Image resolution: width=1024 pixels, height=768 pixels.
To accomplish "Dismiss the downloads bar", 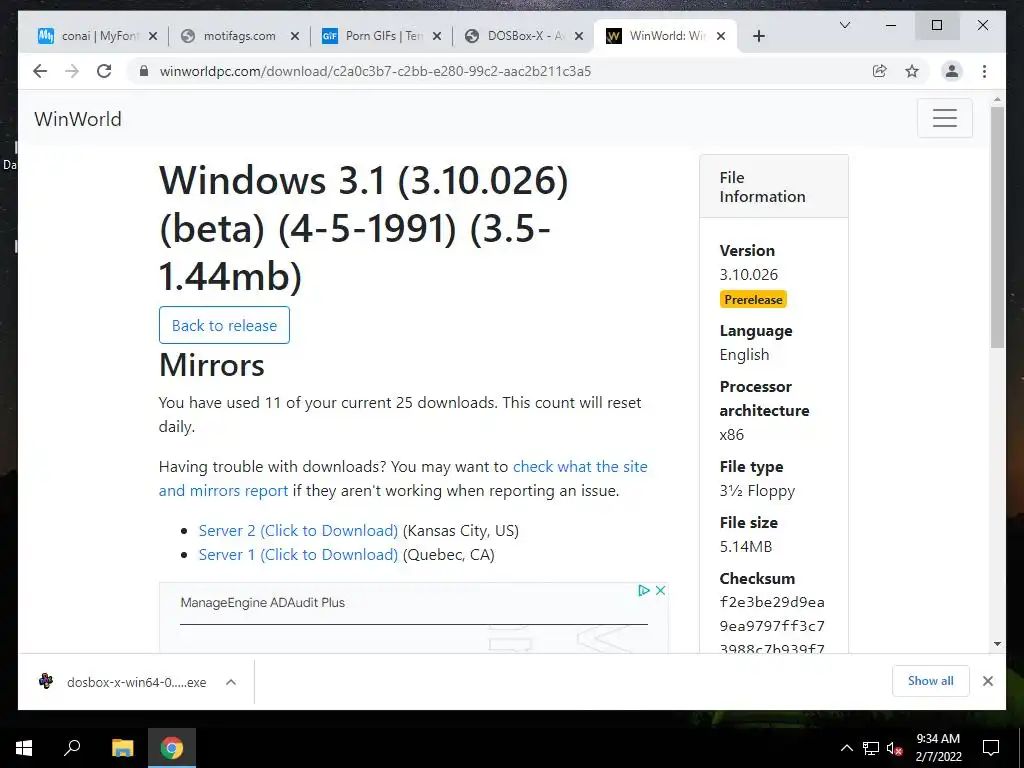I will pos(987,681).
